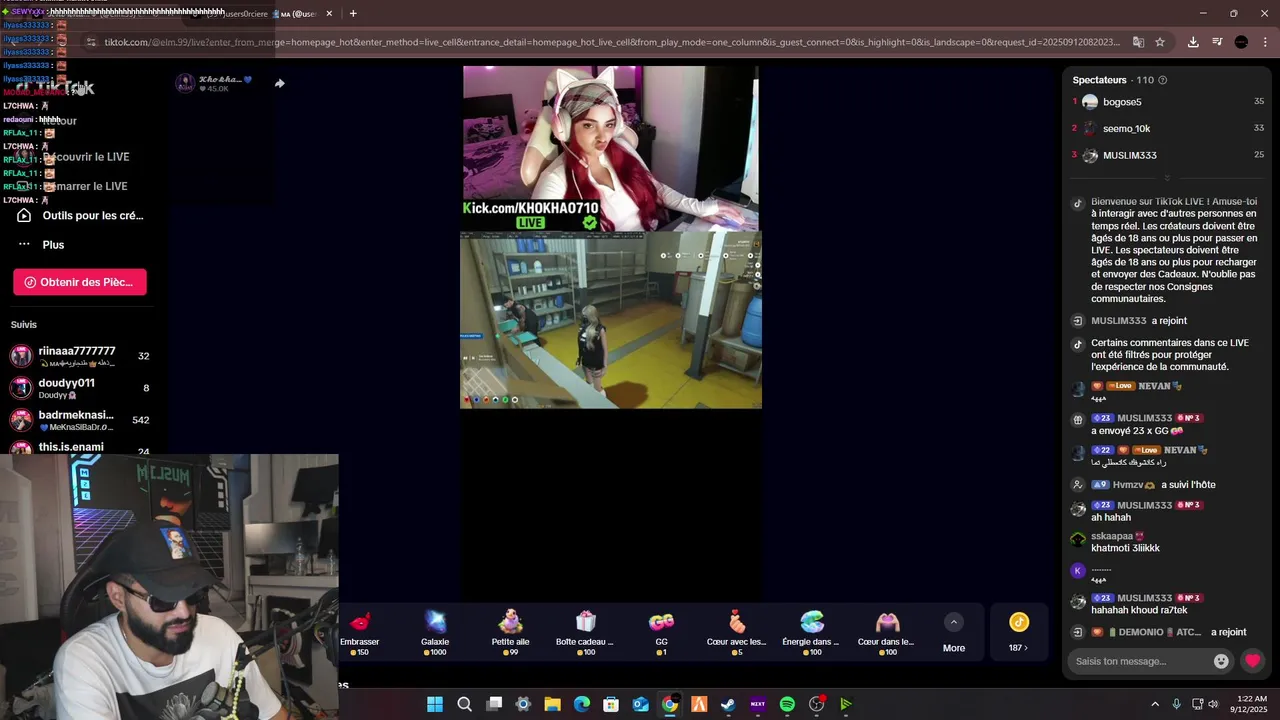Open Steam from taskbar
Viewport: 1280px width, 720px height.
coord(728,704)
